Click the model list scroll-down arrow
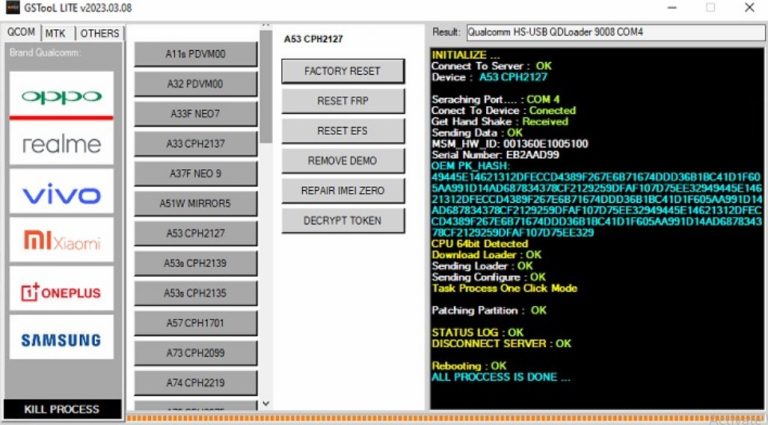The width and height of the screenshot is (768, 425). point(265,403)
